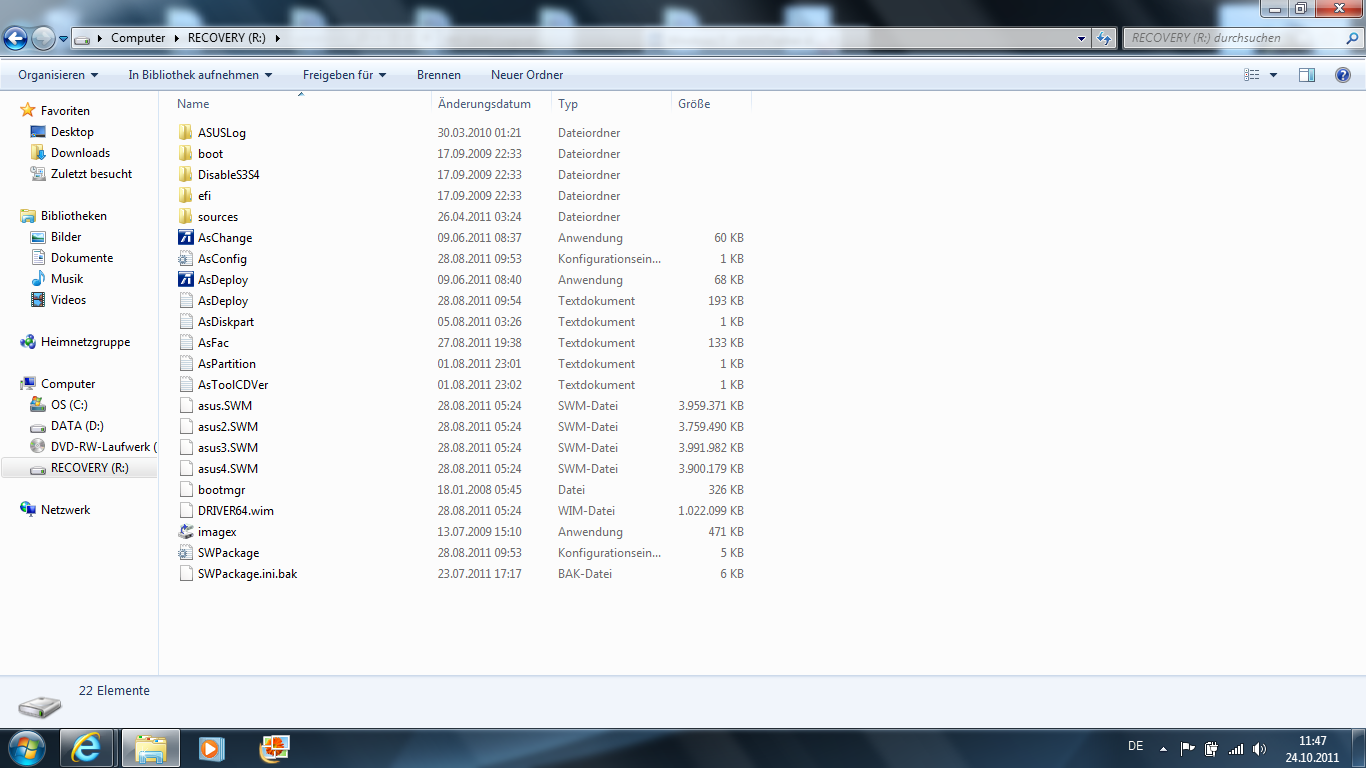Open the address bar history dropdown

pyautogui.click(x=1081, y=38)
